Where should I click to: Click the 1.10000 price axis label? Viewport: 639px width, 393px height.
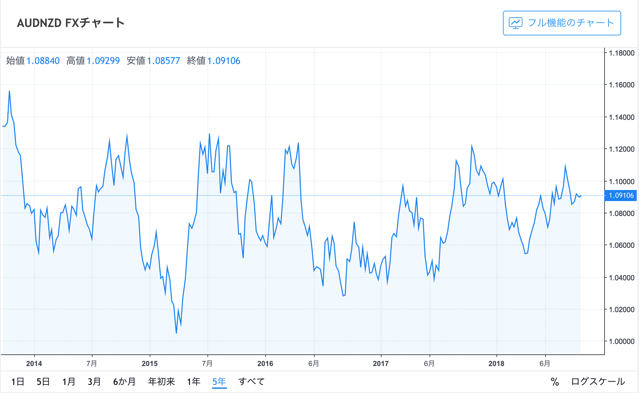tap(621, 181)
